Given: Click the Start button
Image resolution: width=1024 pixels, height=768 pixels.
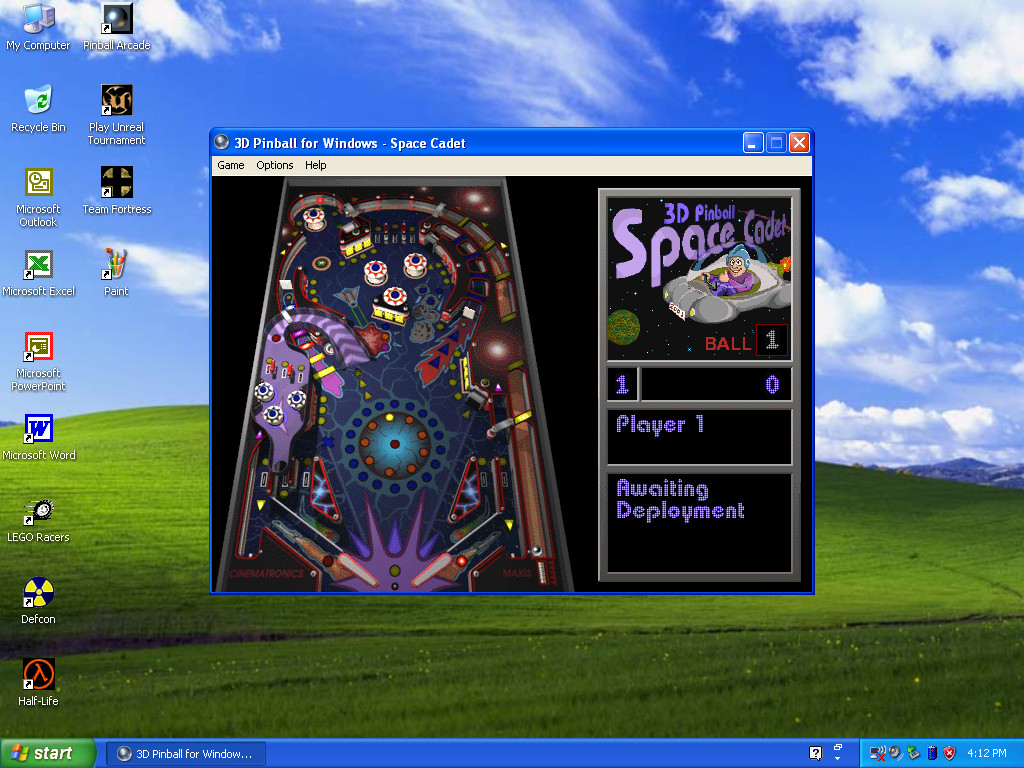Looking at the screenshot, I should pos(48,753).
